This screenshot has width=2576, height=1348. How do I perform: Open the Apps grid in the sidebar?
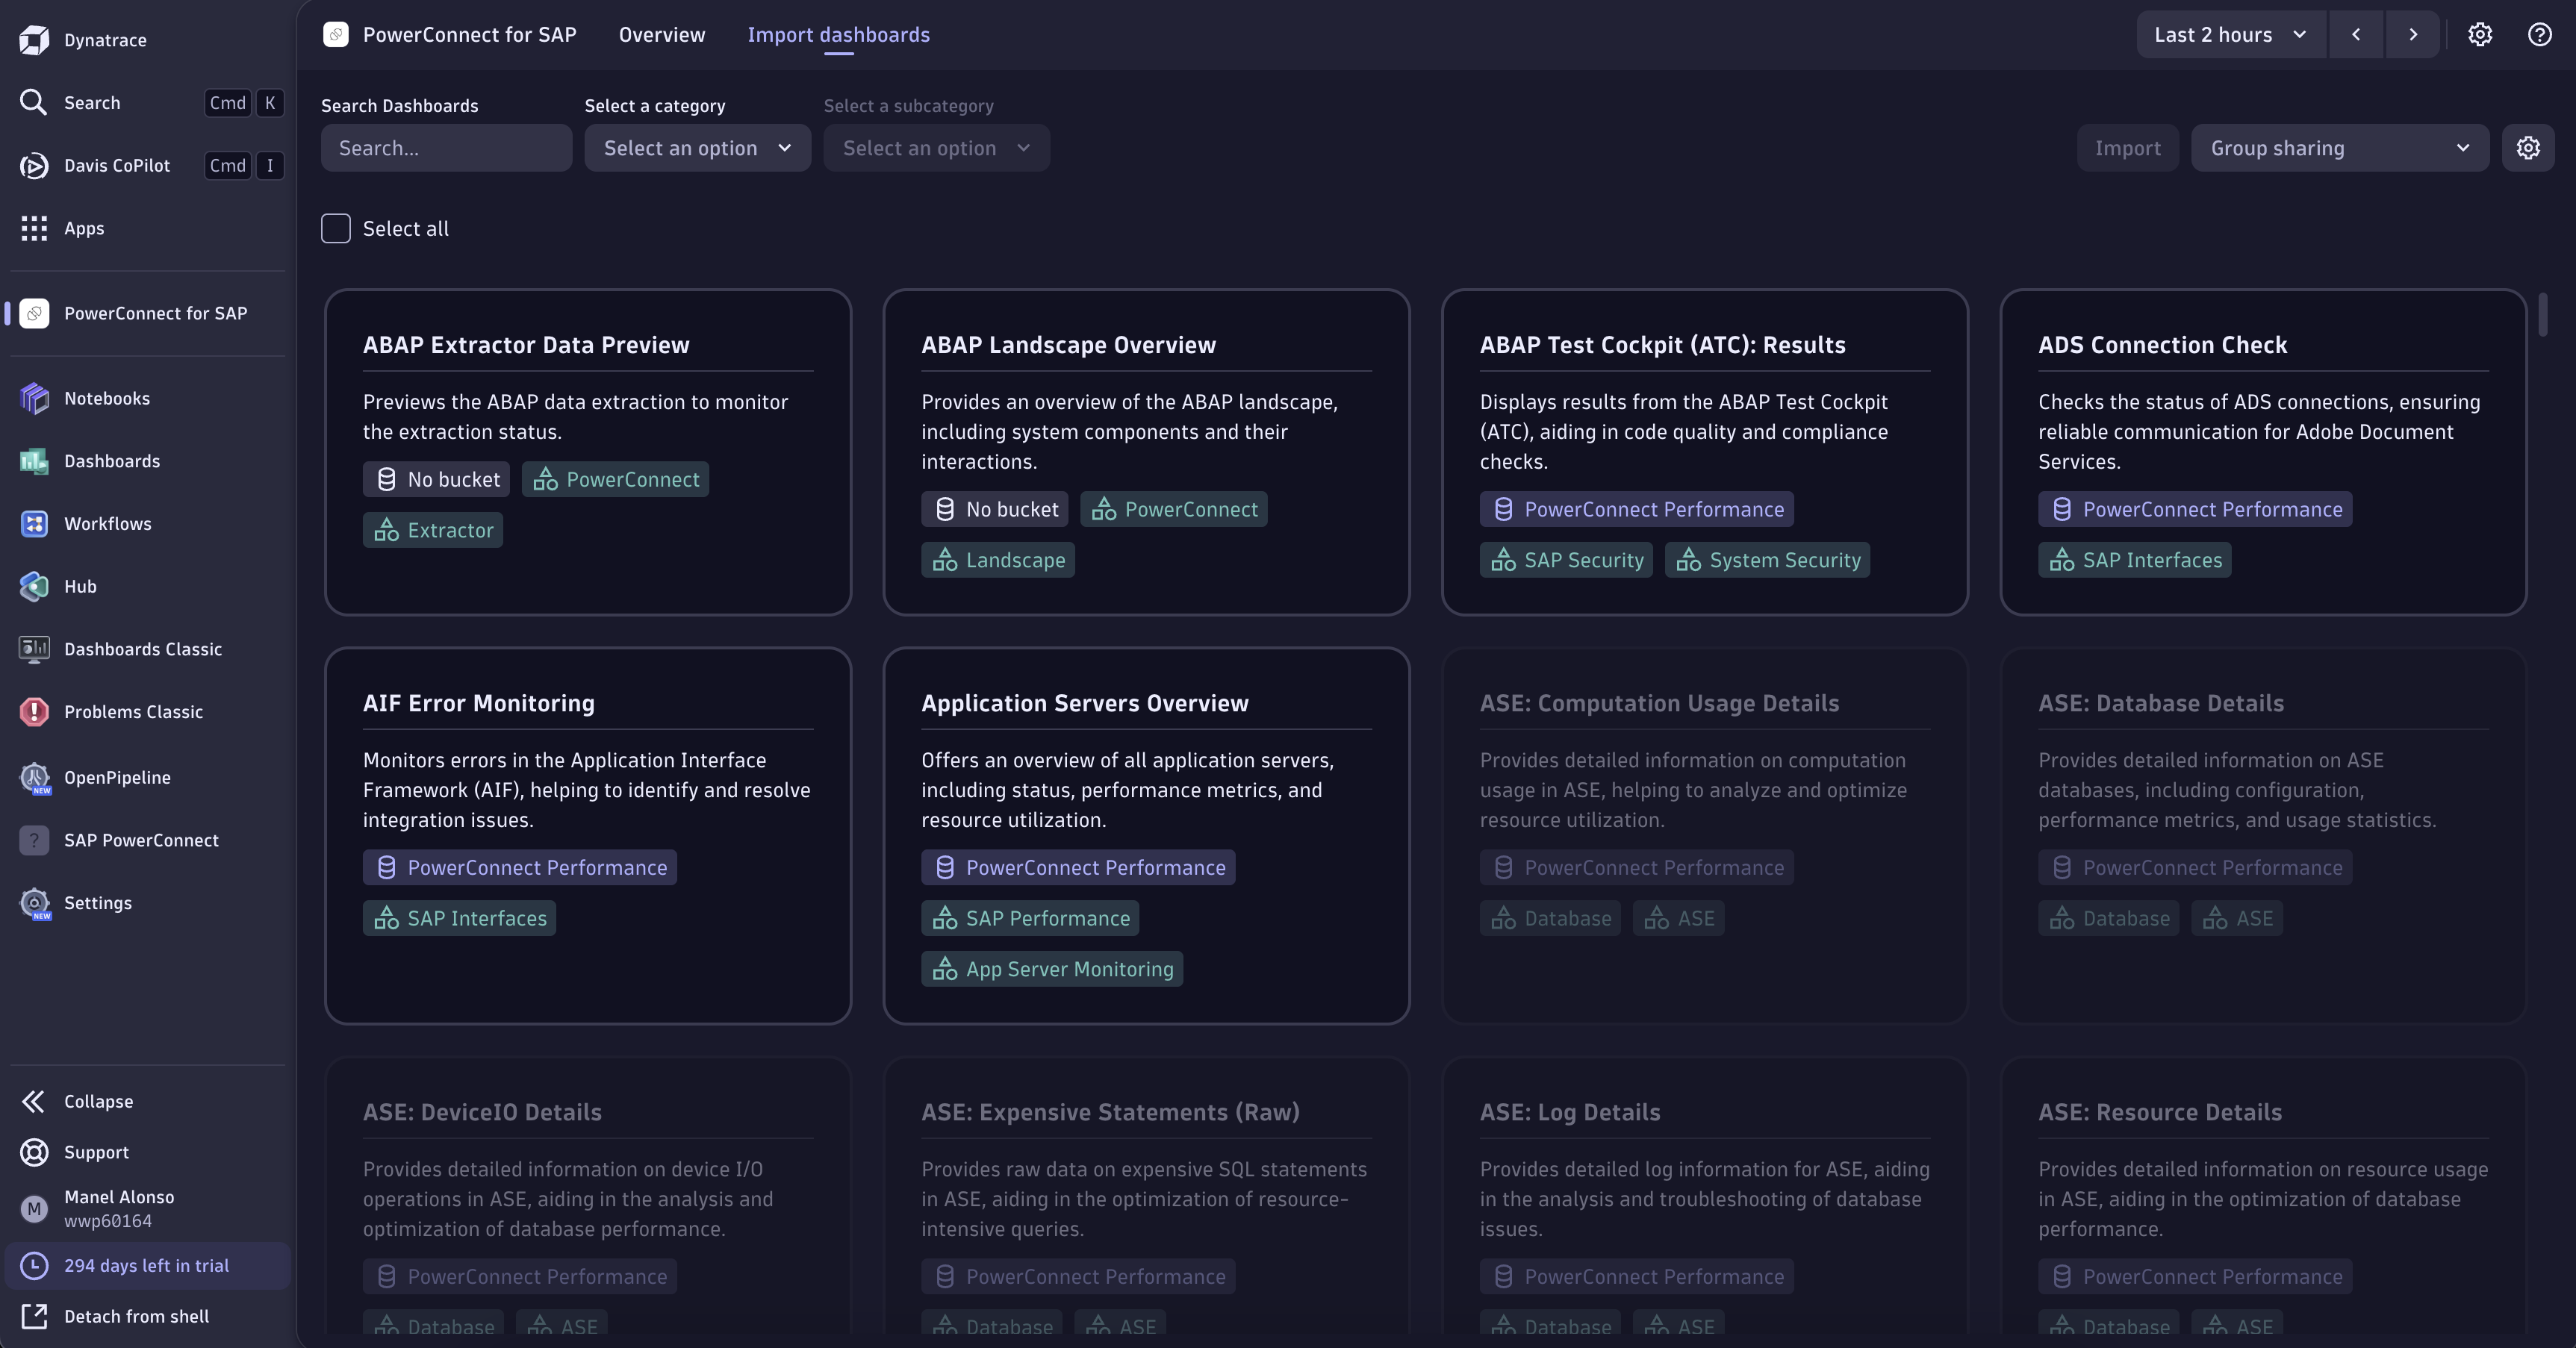[x=84, y=228]
